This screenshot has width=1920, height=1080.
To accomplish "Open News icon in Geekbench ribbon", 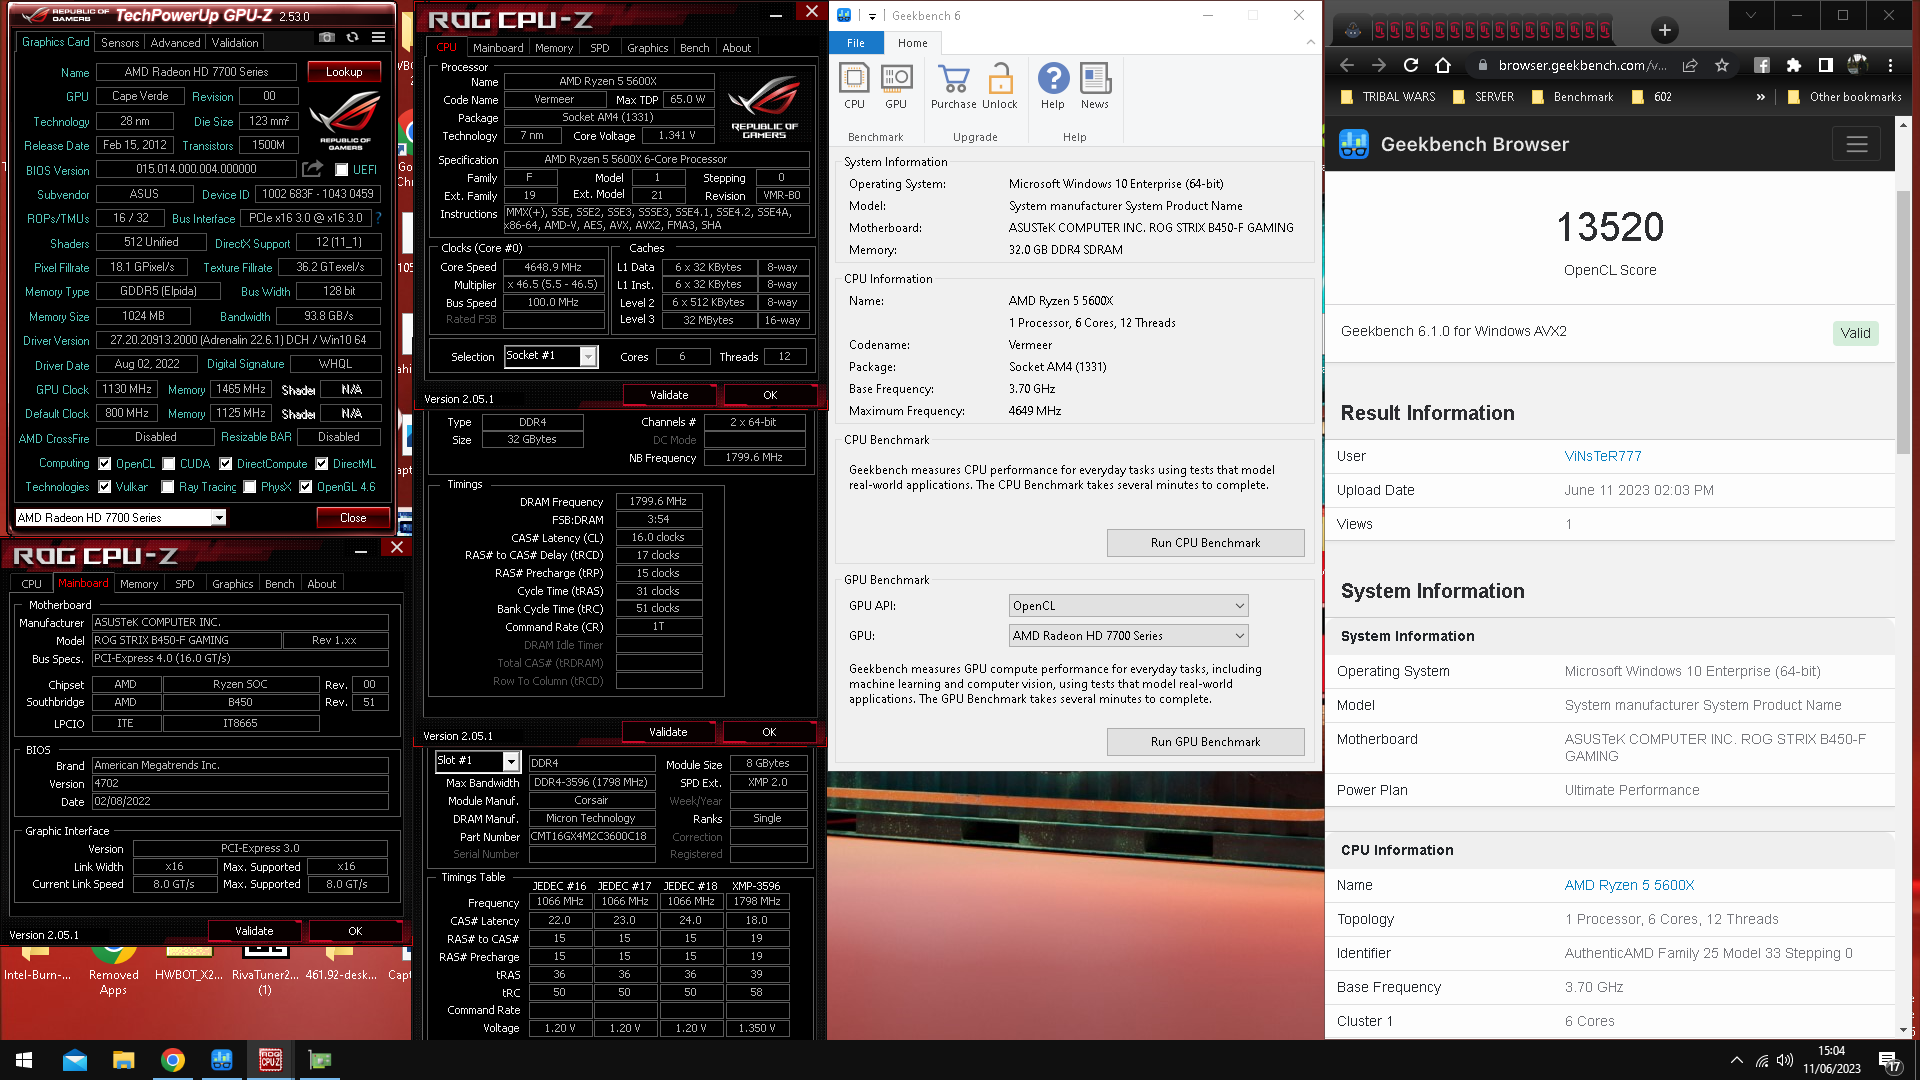I will (1095, 86).
